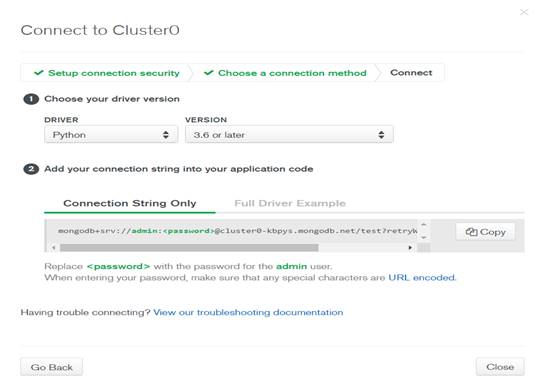Switch to Full Driver Example tab
Viewport: 546px width, 382px height.
click(290, 203)
